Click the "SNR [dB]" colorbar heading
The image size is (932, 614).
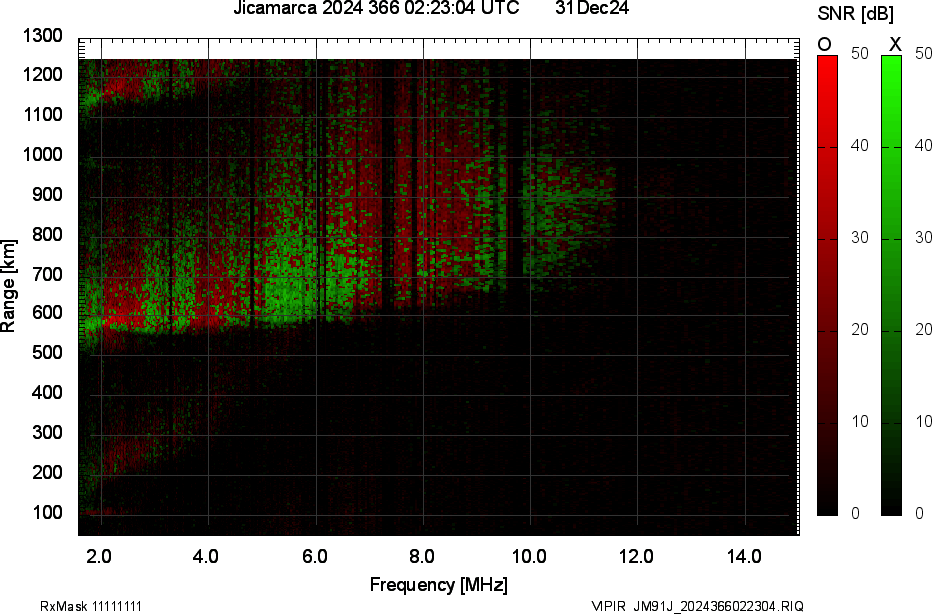[855, 14]
